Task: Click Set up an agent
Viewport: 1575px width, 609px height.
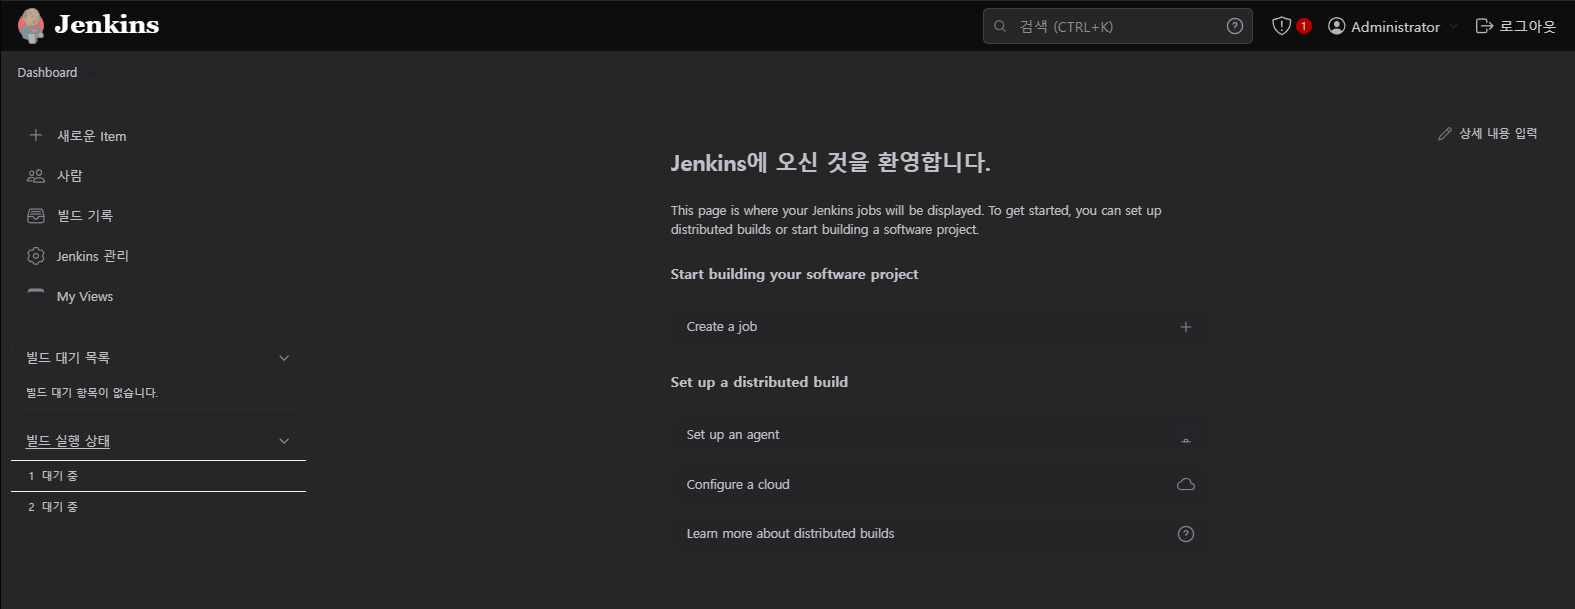Action: point(938,435)
